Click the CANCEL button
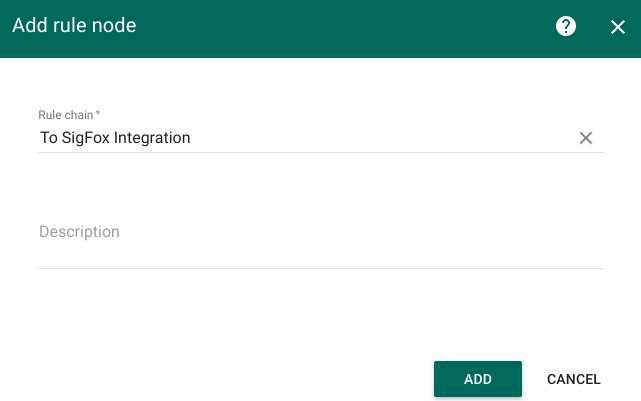 574,379
